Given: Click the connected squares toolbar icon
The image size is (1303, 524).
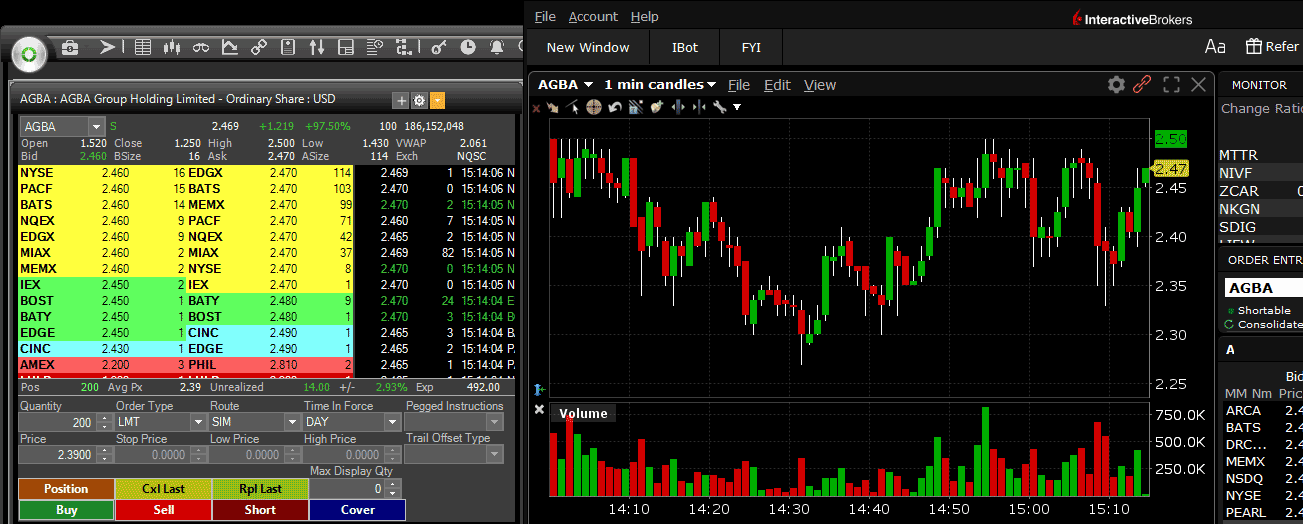Looking at the screenshot, I should click(x=404, y=47).
